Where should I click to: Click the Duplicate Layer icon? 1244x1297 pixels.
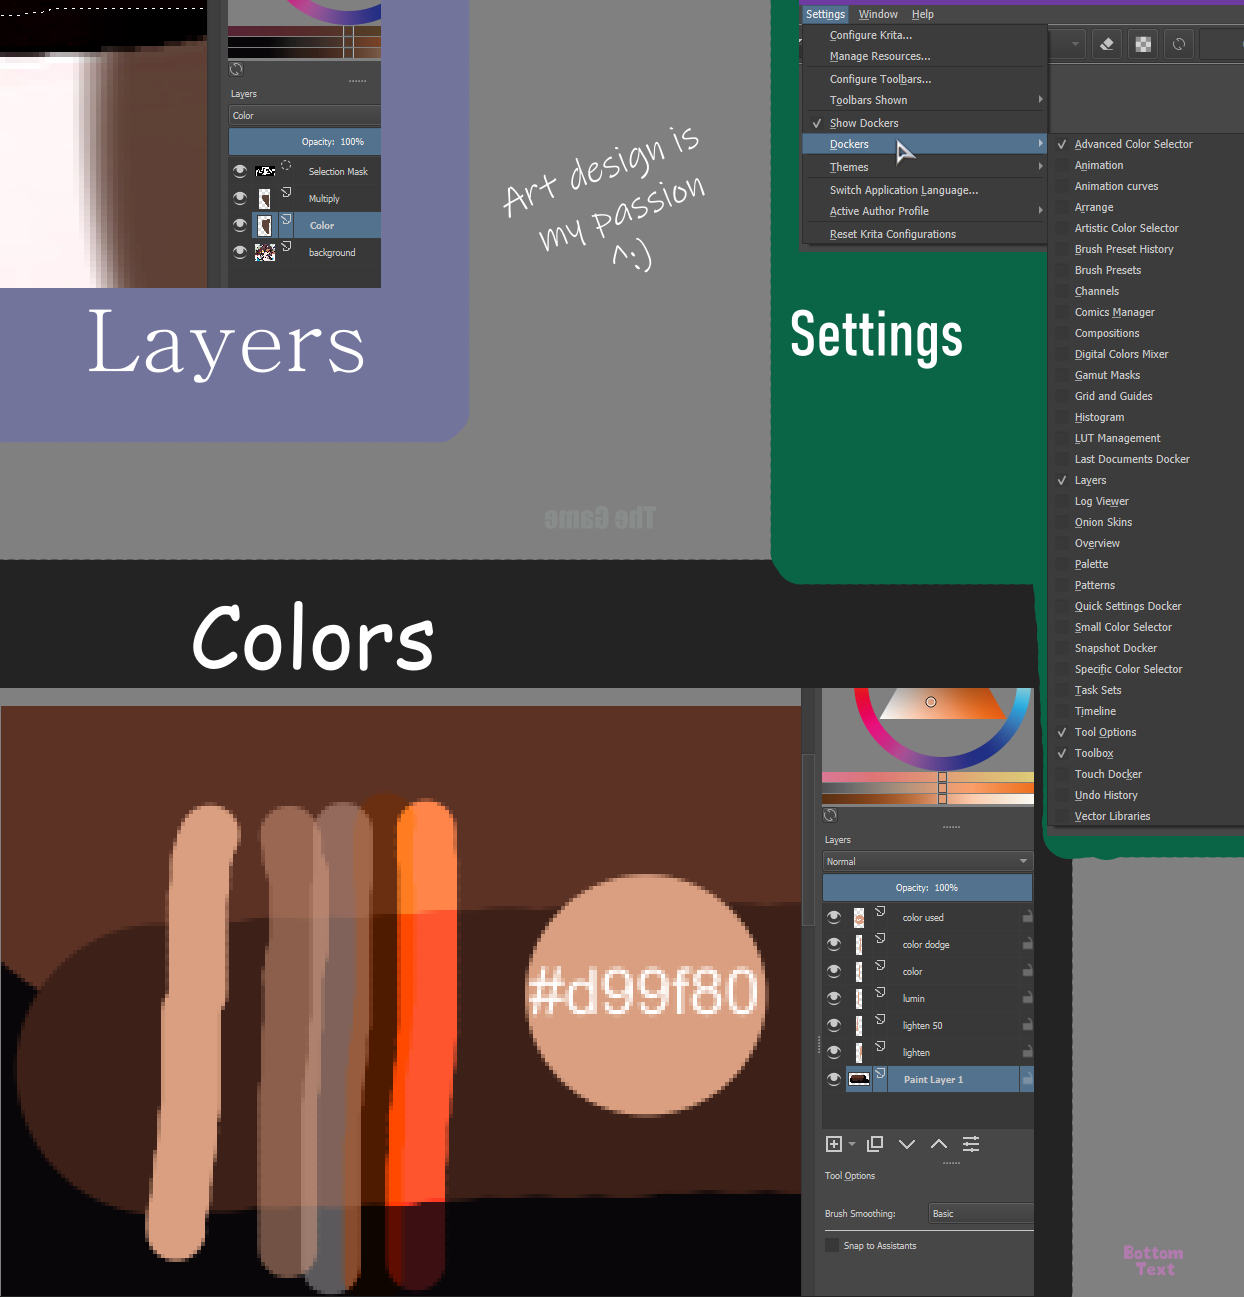coord(875,1144)
